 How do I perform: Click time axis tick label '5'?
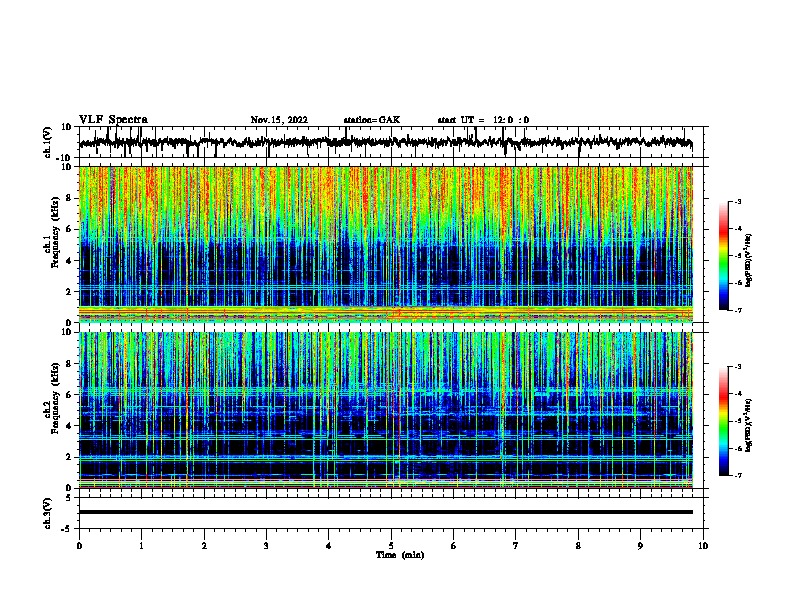tap(391, 546)
